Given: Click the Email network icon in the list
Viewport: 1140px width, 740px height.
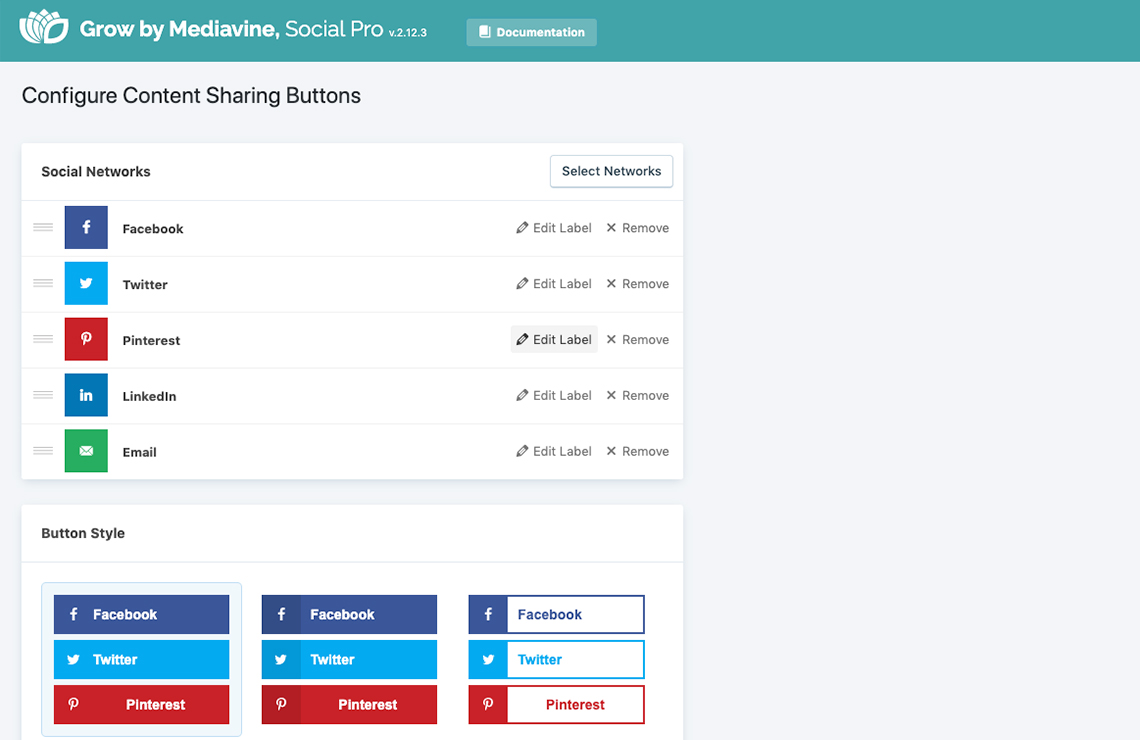Looking at the screenshot, I should (86, 451).
